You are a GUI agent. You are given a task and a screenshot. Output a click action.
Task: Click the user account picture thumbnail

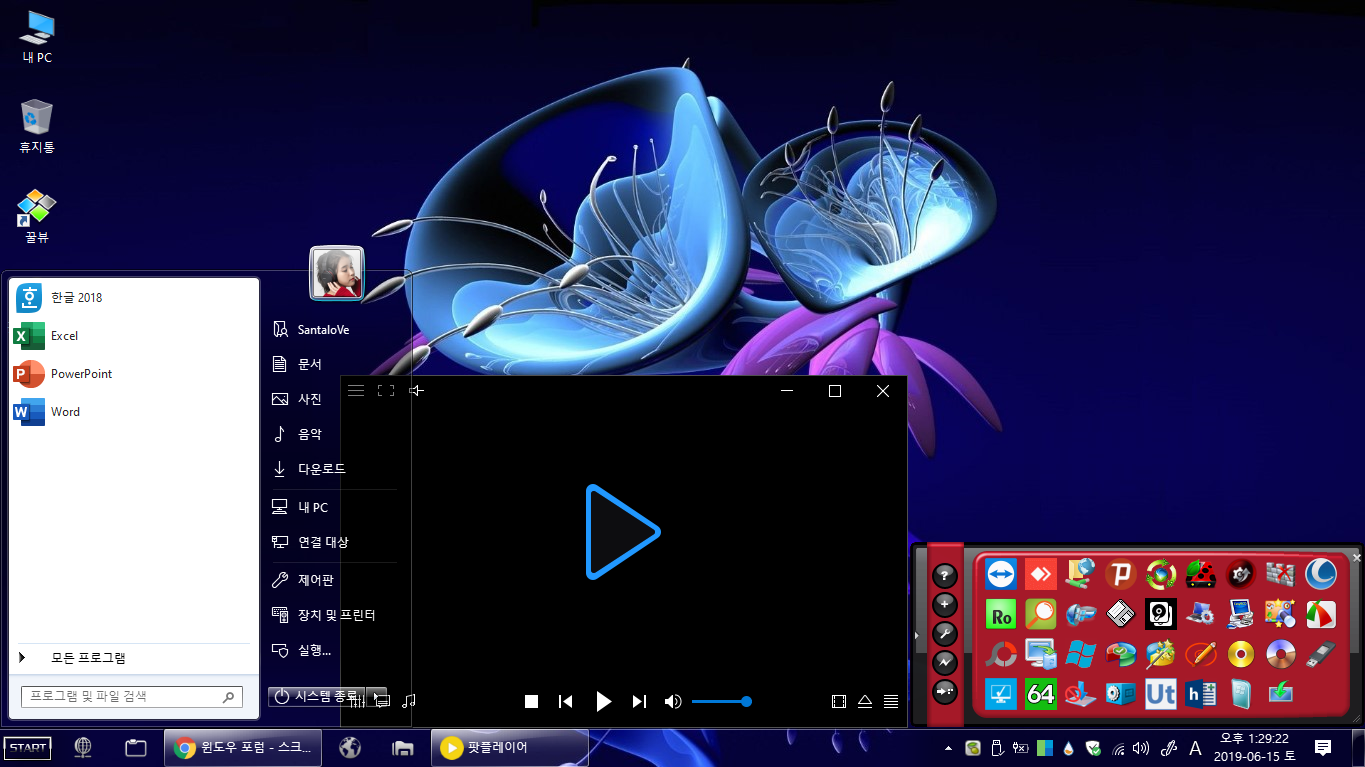click(x=337, y=273)
